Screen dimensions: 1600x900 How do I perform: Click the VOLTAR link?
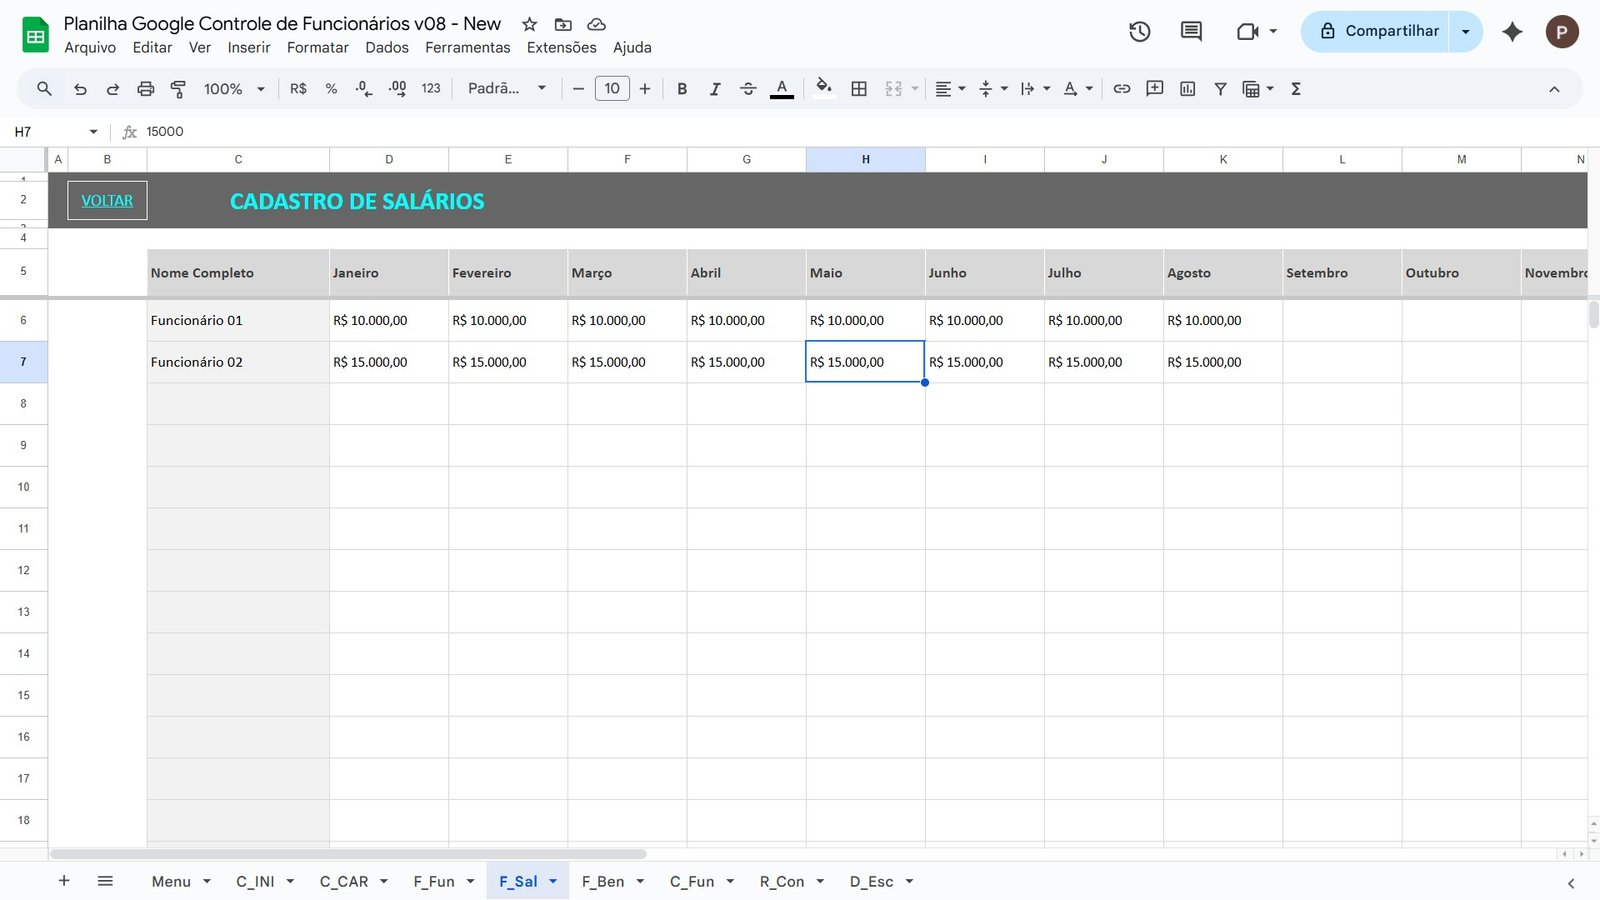[x=106, y=200]
